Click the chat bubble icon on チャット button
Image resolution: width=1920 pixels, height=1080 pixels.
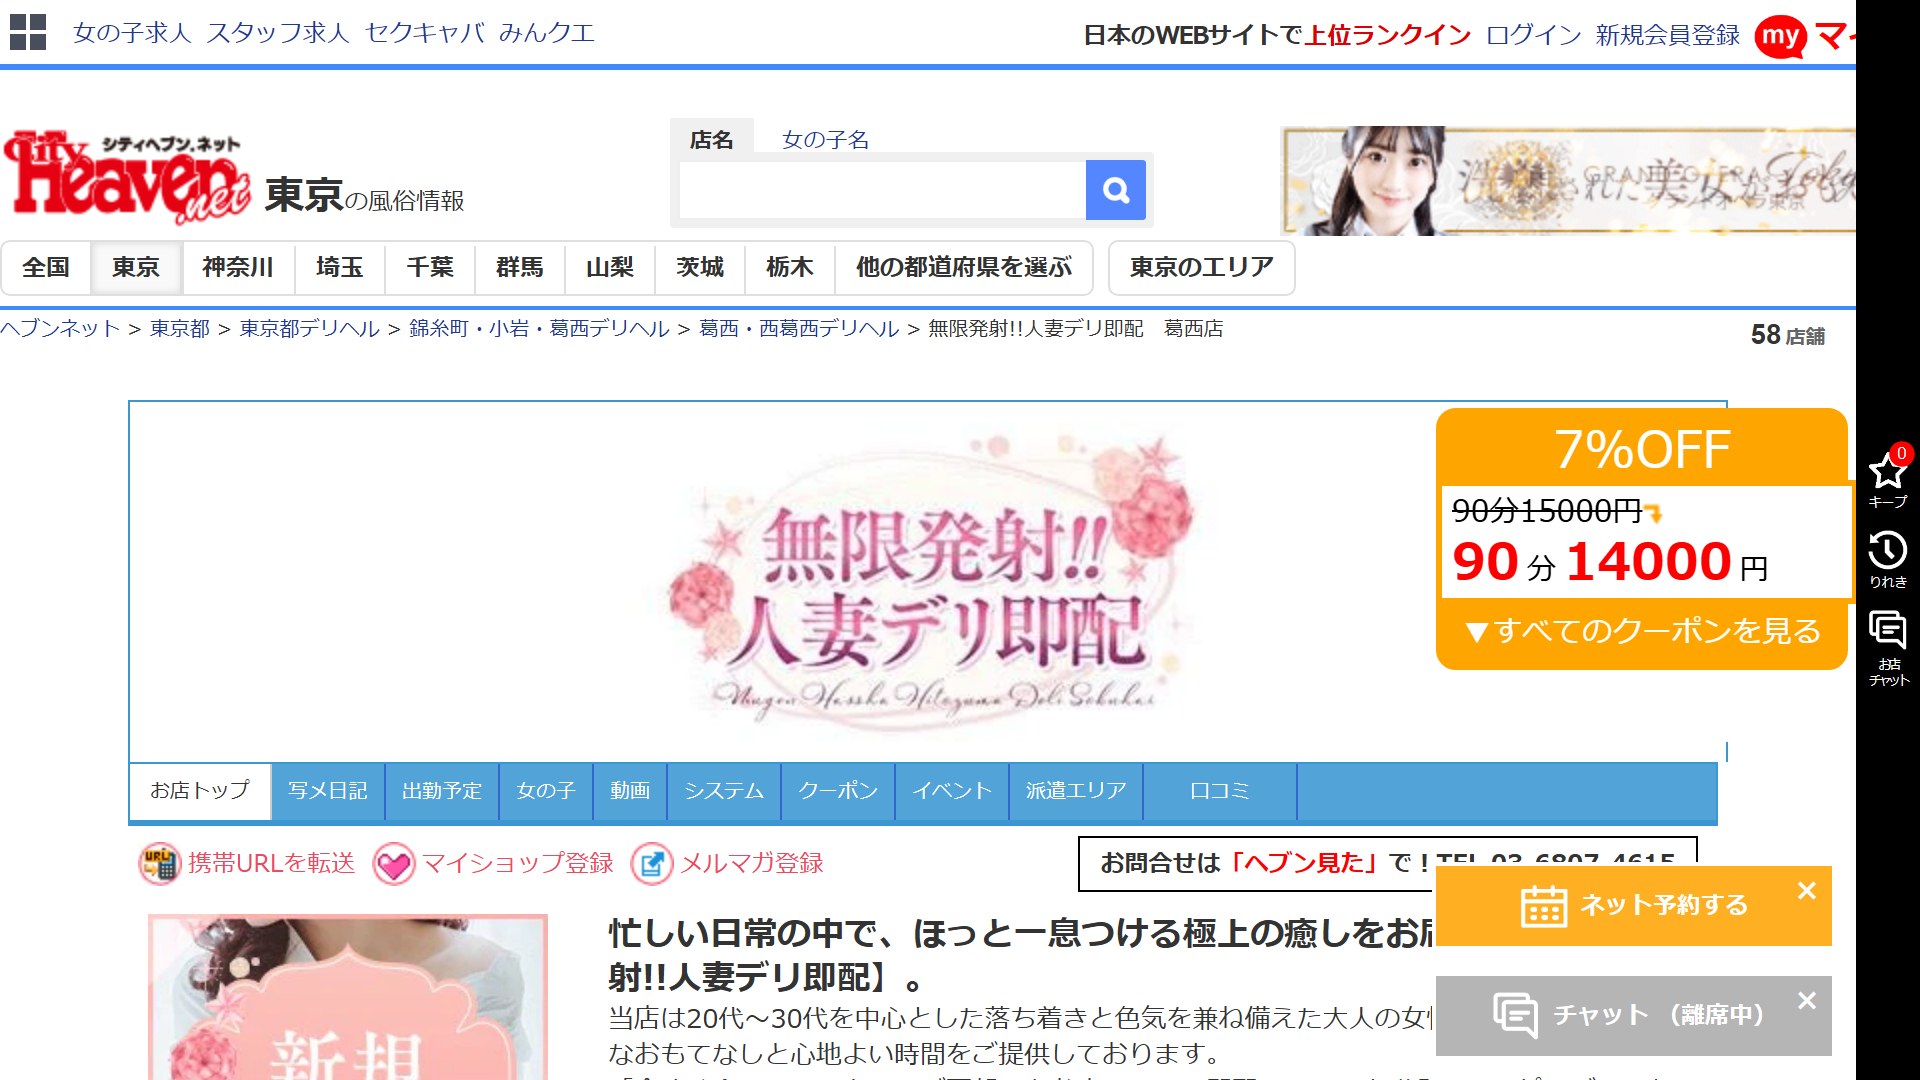tap(1515, 1015)
